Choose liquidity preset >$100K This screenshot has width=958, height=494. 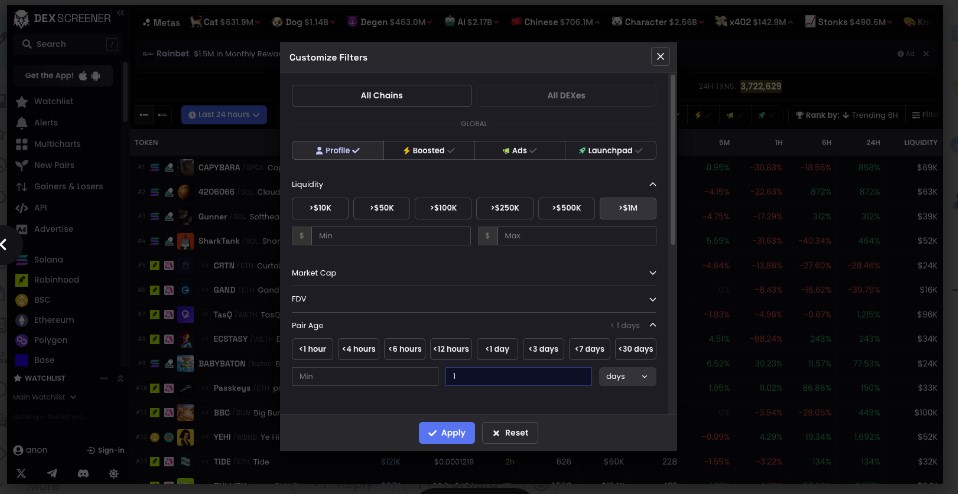[444, 208]
